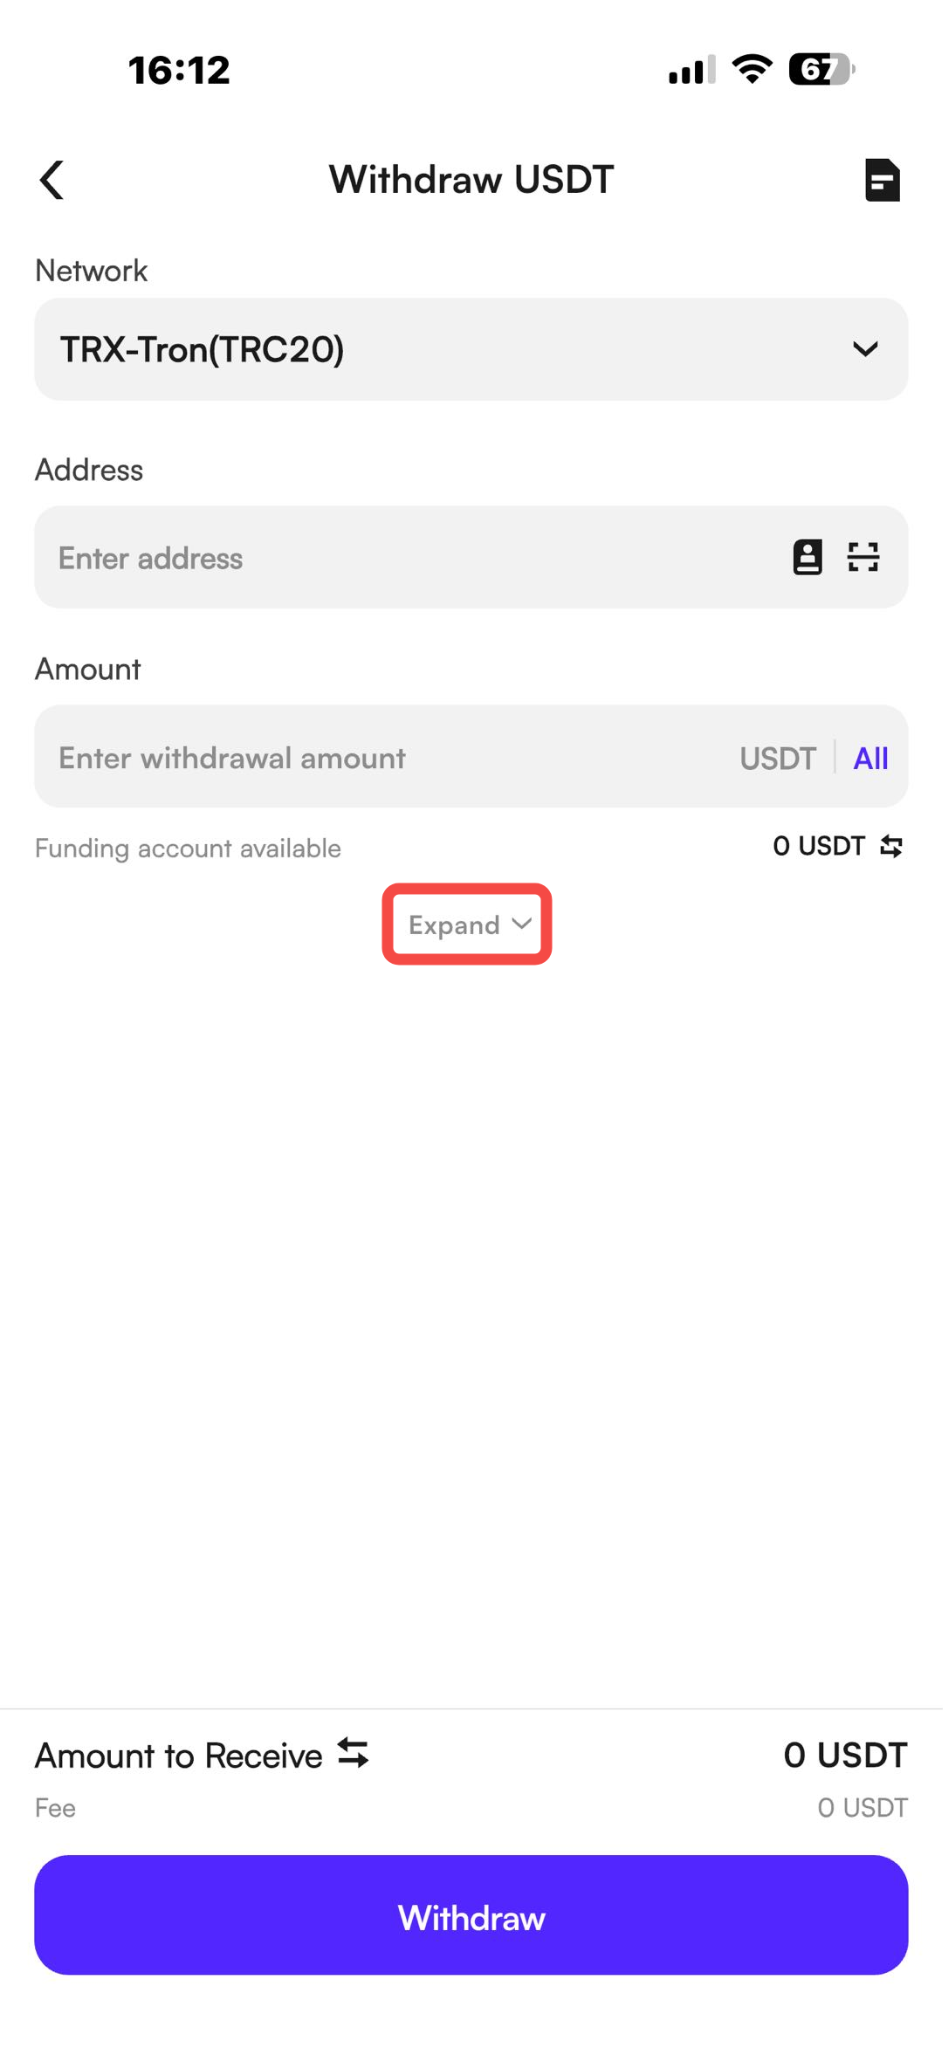Open the address book contact icon
This screenshot has height=2048, width=943.
point(807,557)
